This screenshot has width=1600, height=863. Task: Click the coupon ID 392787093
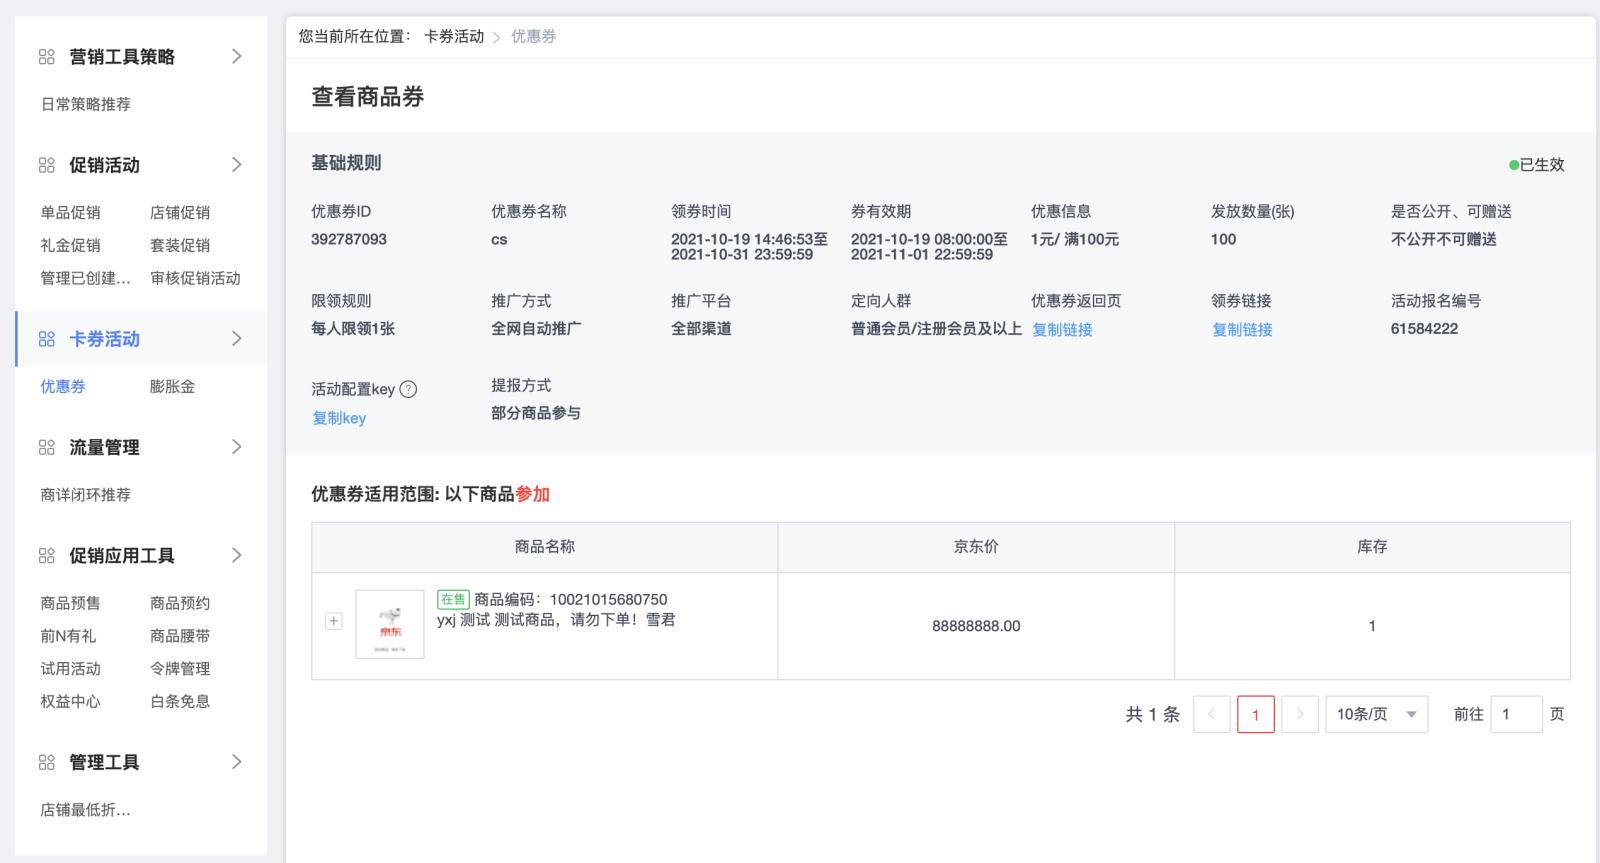[349, 239]
